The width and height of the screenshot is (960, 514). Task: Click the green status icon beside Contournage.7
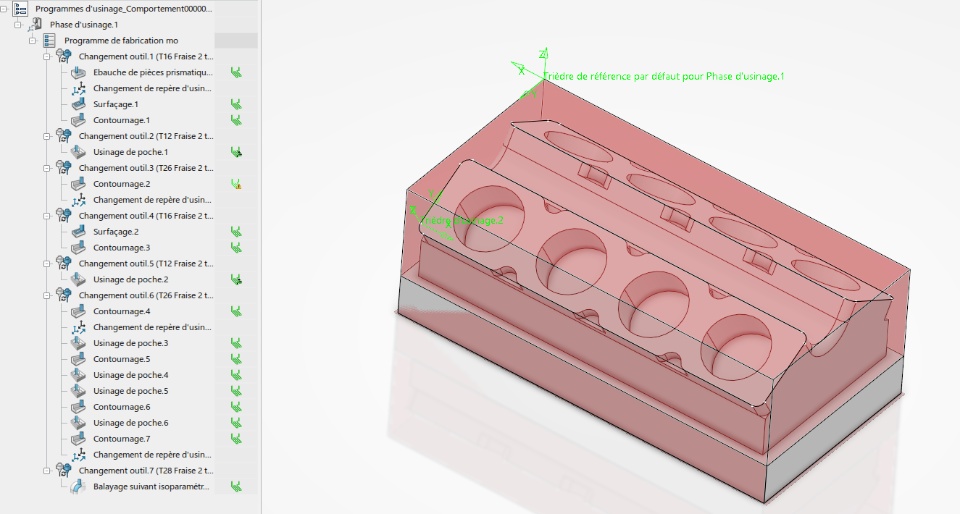click(236, 438)
